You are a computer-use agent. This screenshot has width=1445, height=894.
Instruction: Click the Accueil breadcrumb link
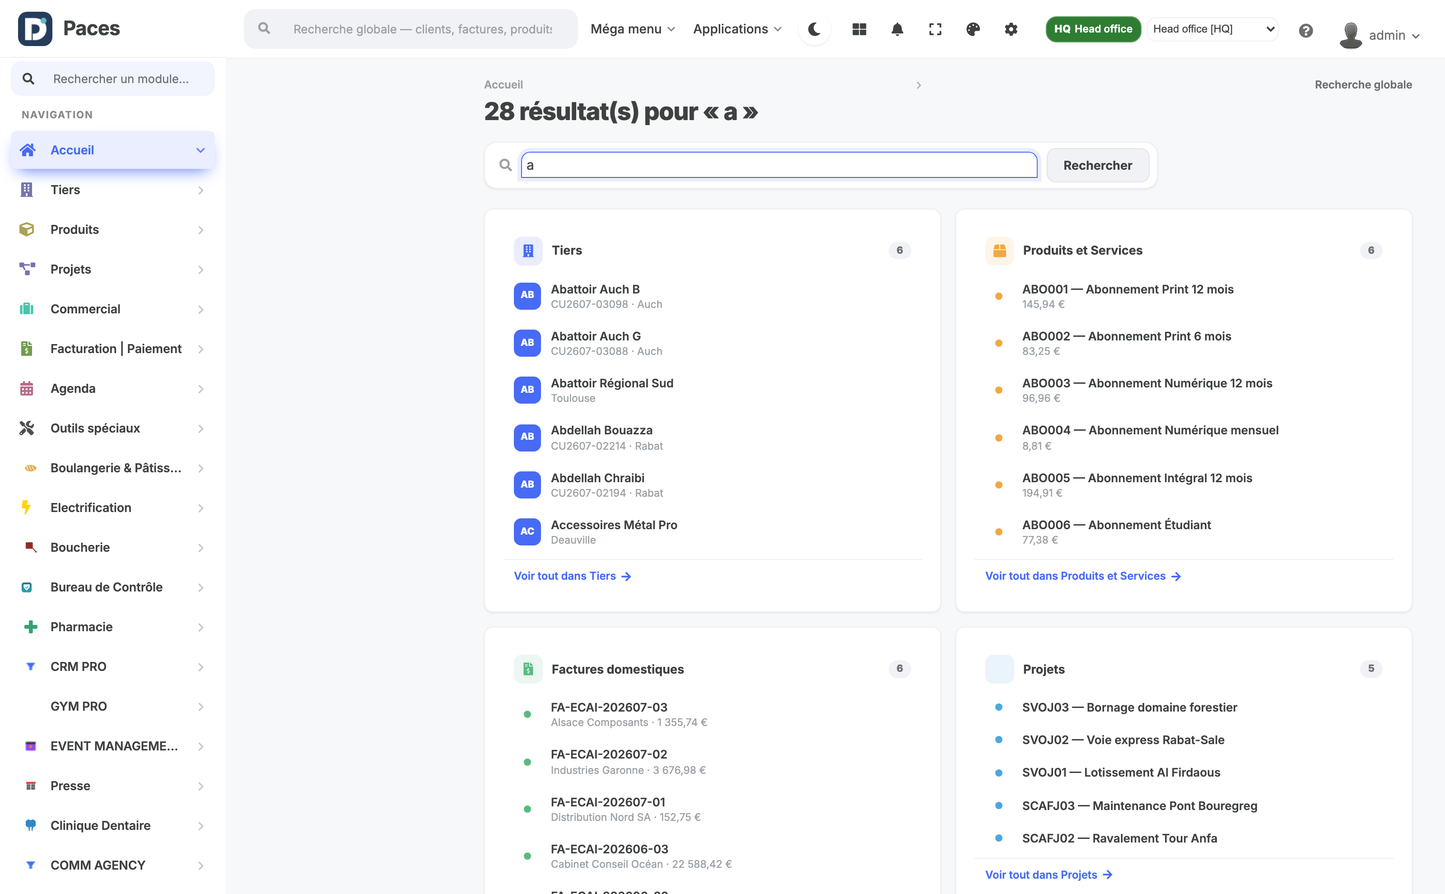click(503, 85)
